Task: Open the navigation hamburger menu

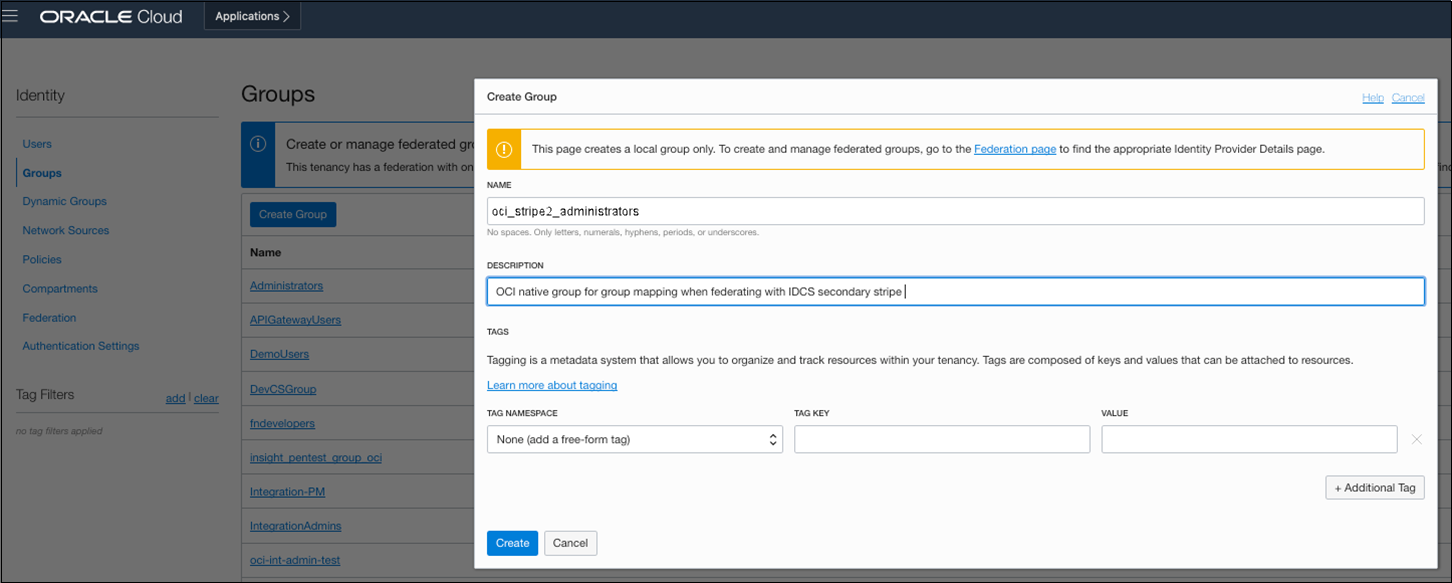Action: point(12,15)
